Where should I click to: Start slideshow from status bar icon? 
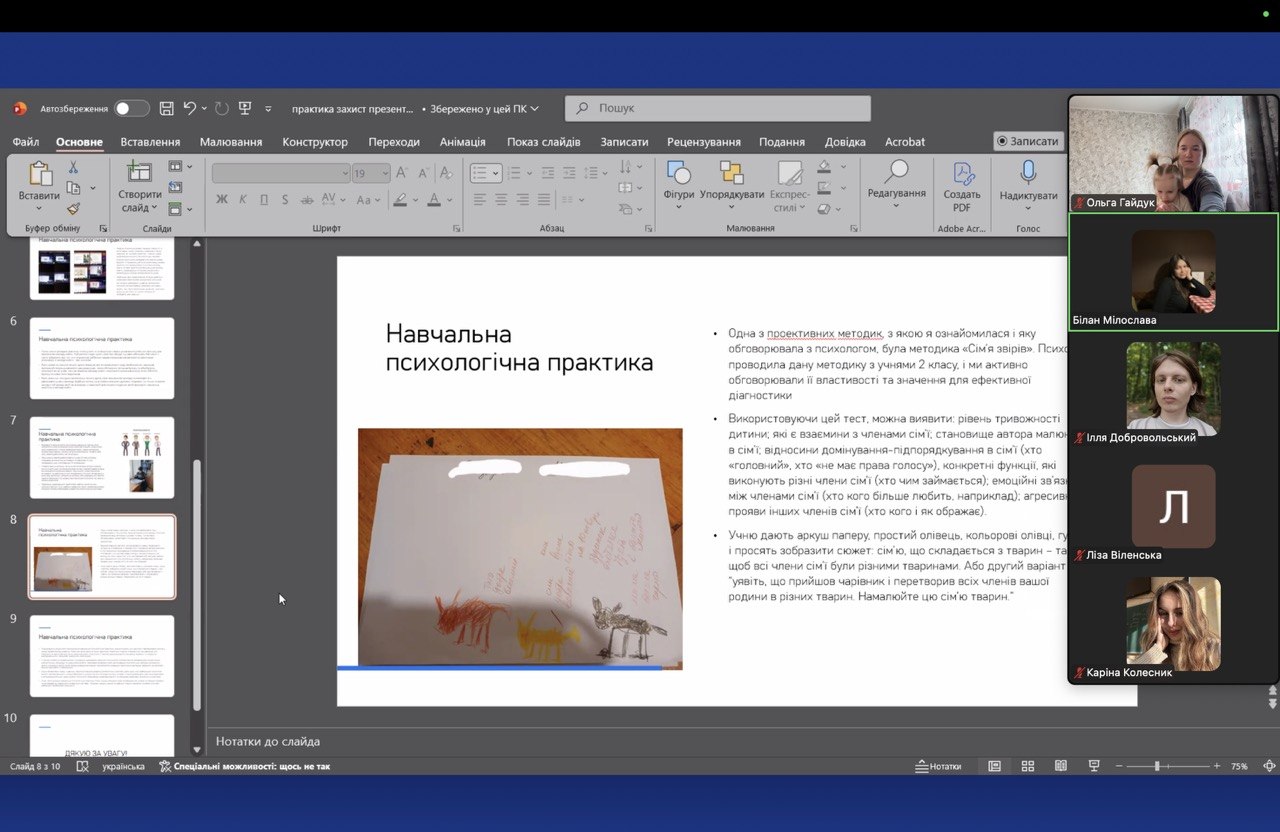coord(1094,766)
